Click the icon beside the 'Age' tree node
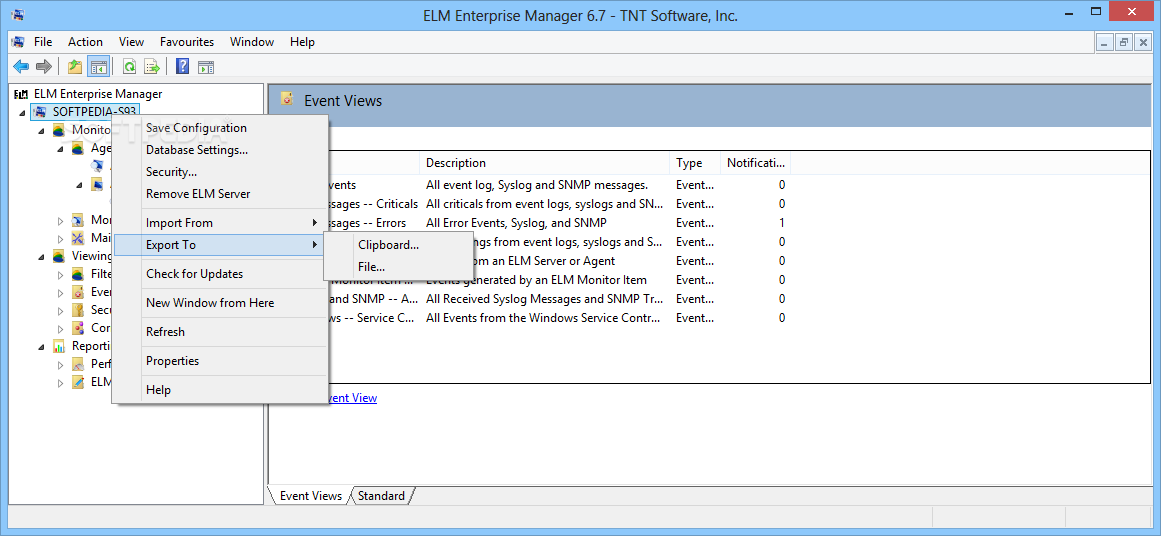The width and height of the screenshot is (1161, 536). click(78, 147)
